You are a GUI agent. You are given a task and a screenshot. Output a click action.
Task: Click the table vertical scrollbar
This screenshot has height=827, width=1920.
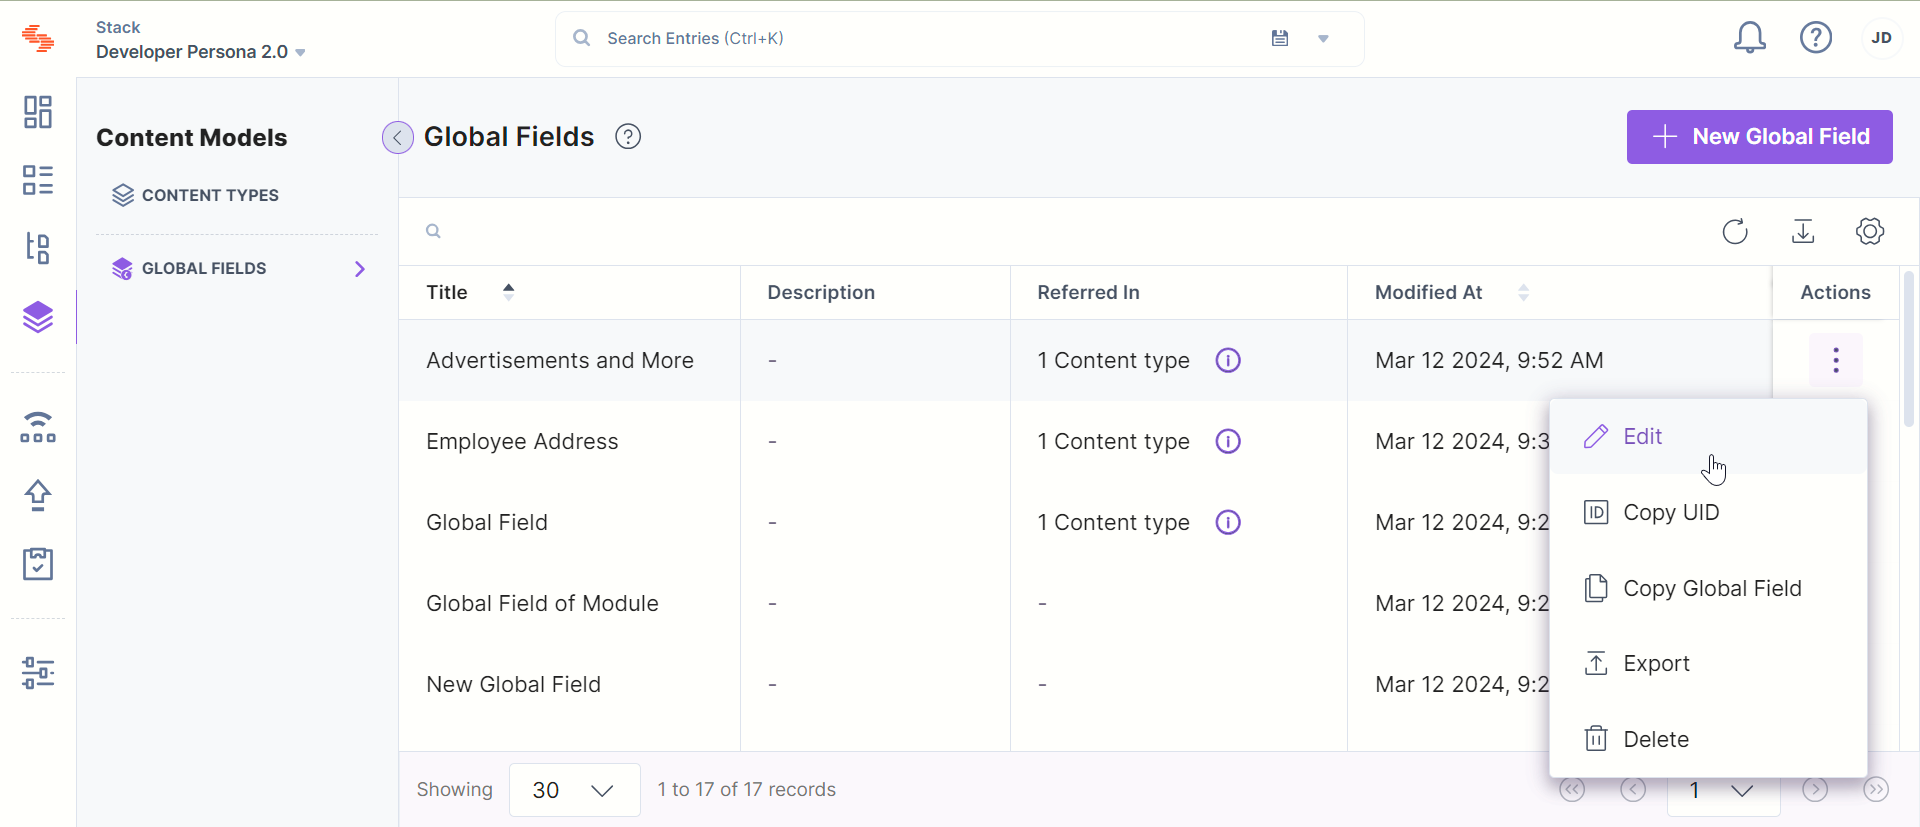click(1909, 349)
